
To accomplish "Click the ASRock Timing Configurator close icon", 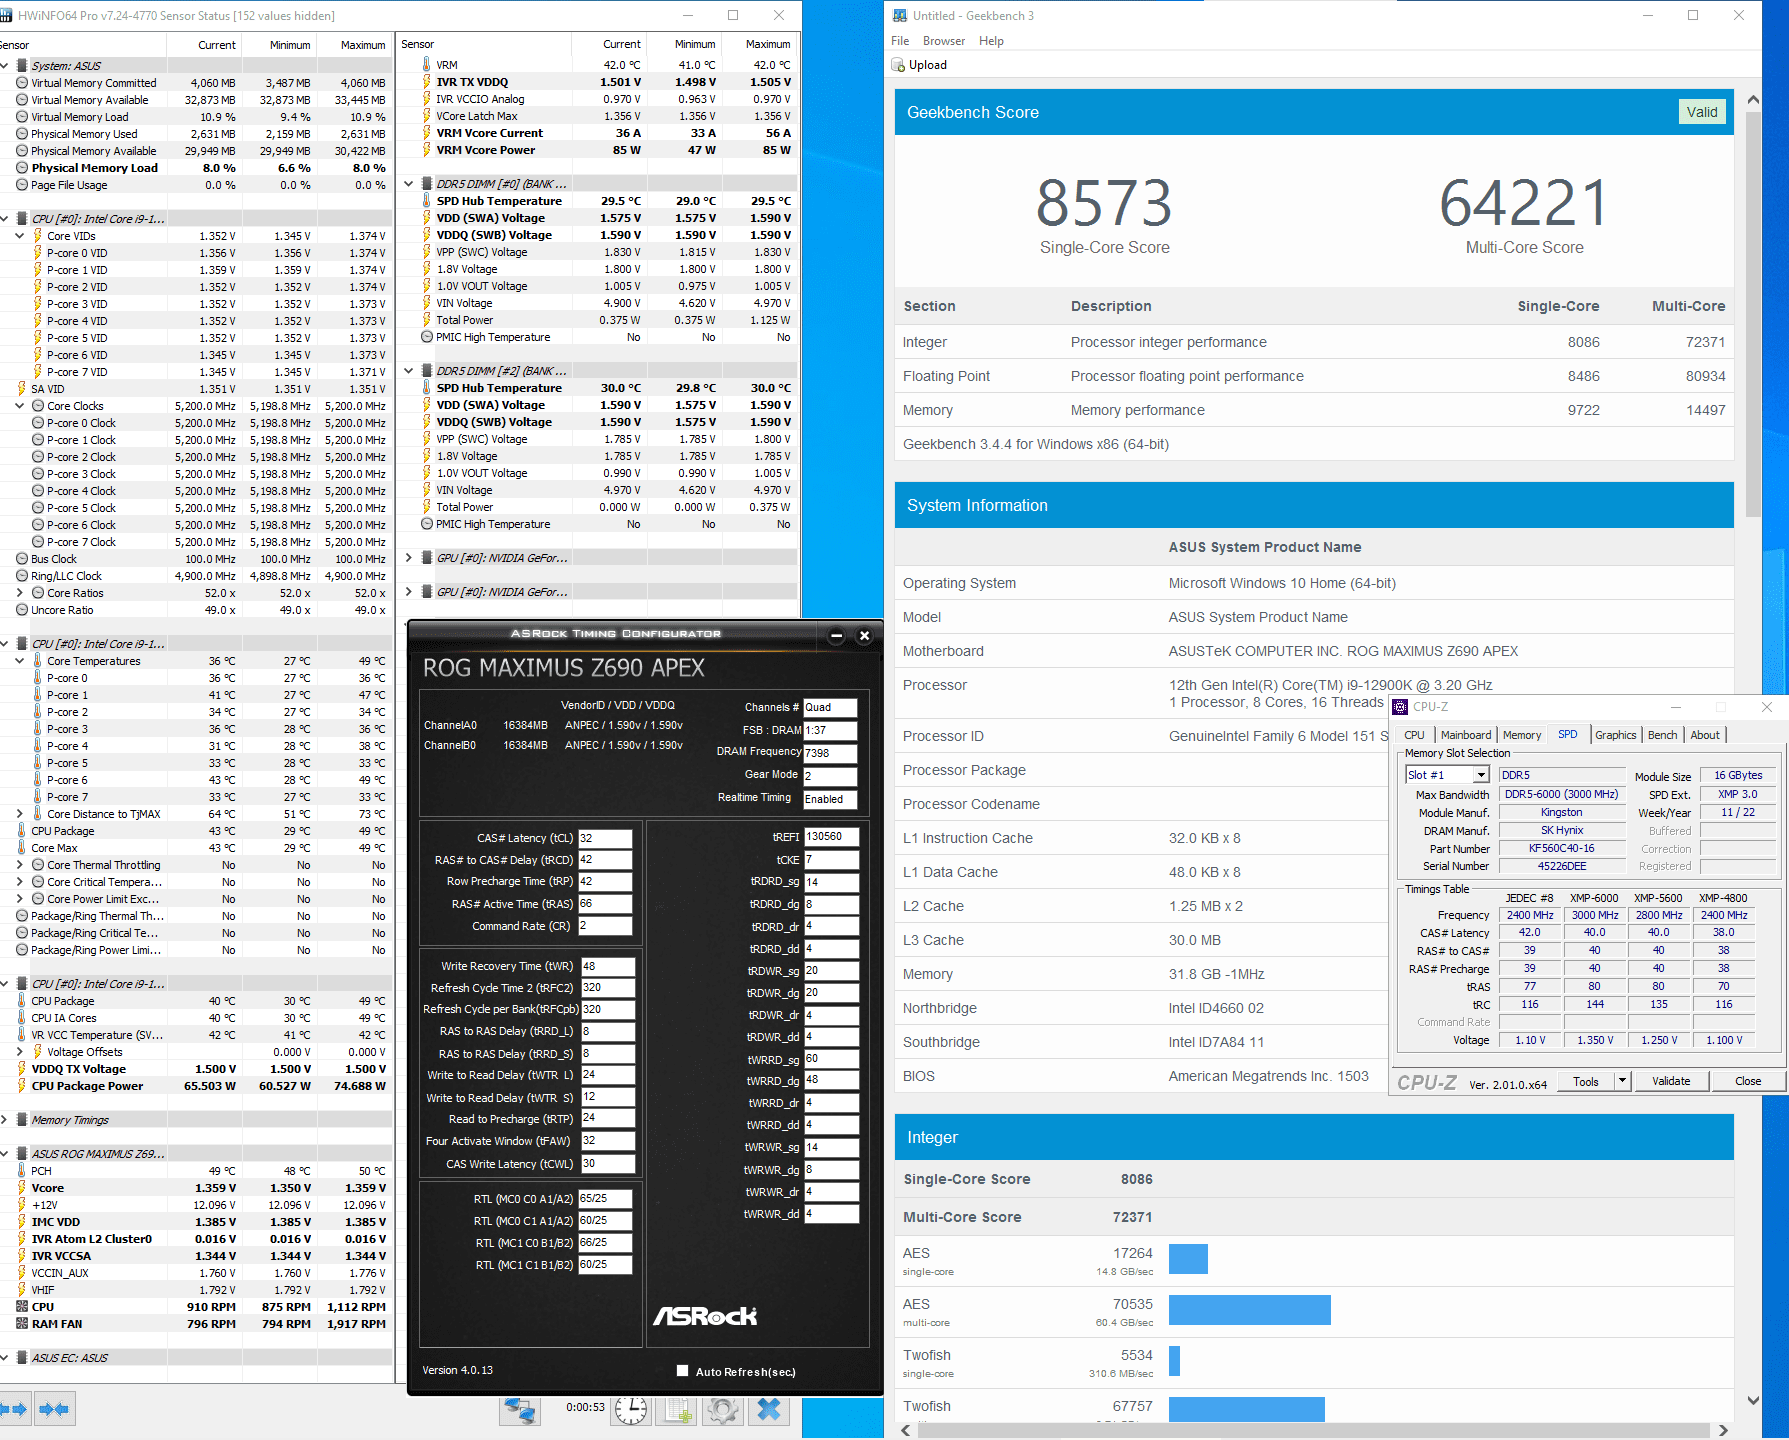I will (865, 635).
